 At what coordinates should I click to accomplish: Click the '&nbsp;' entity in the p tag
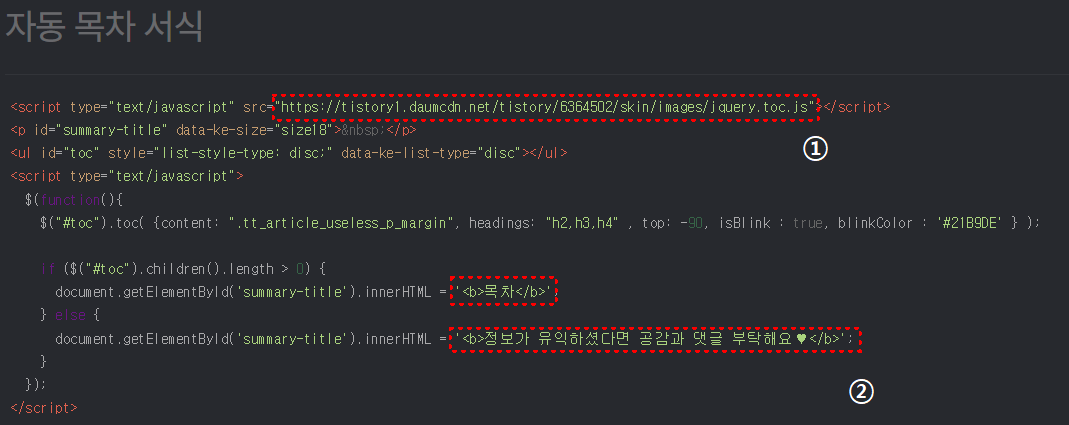coord(365,130)
